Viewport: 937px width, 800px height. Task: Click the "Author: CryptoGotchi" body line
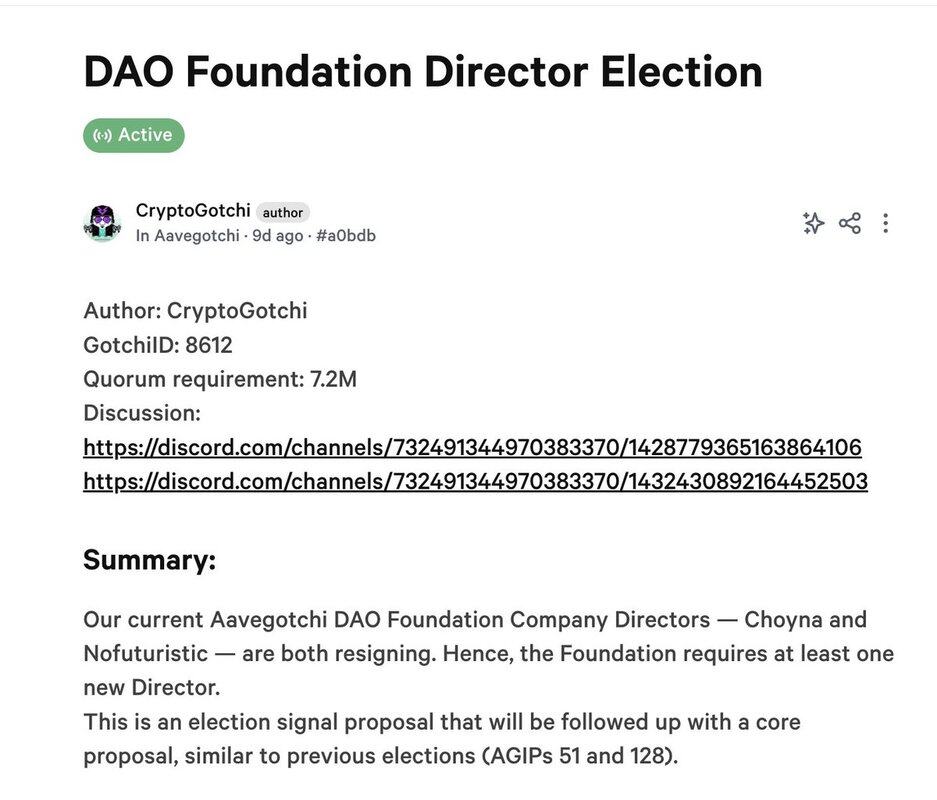click(x=195, y=311)
